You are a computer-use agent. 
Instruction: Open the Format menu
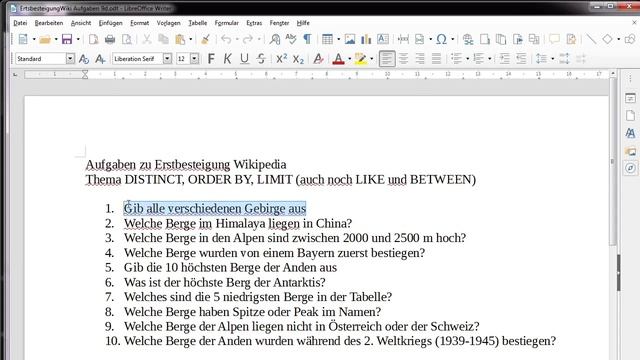pyautogui.click(x=140, y=23)
